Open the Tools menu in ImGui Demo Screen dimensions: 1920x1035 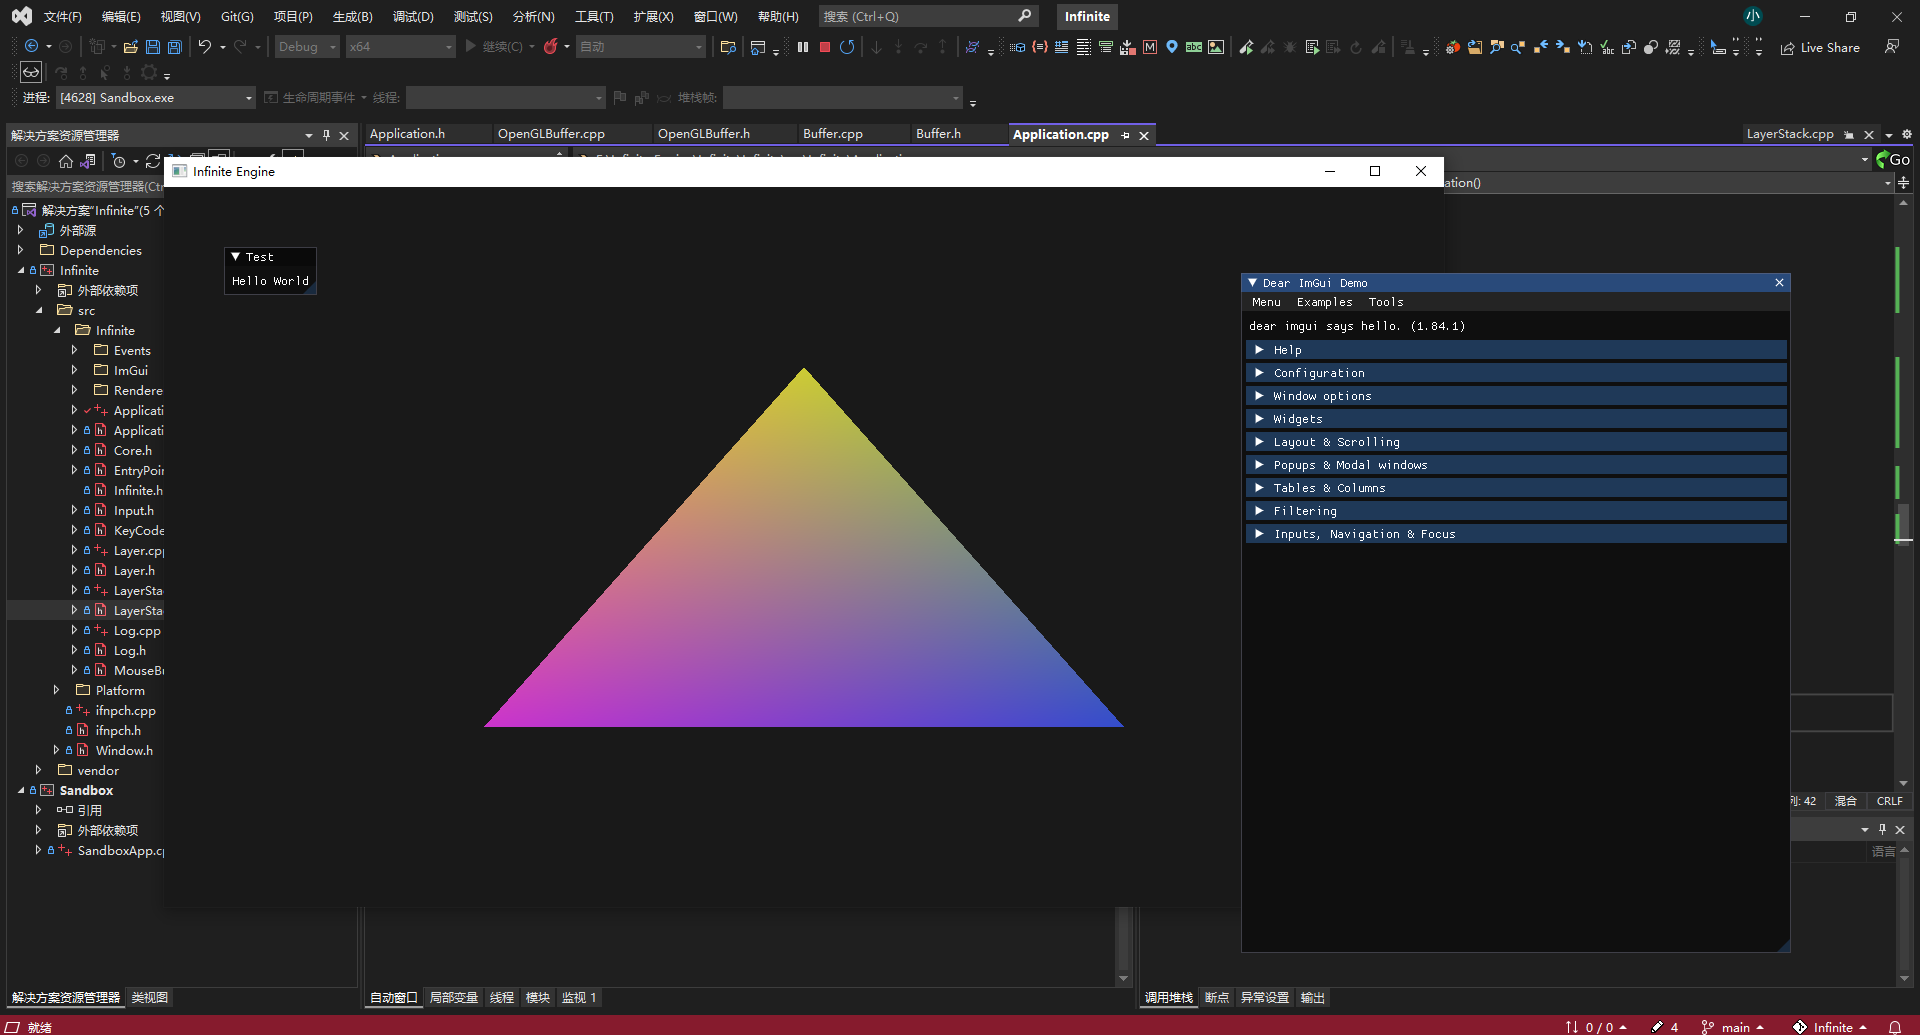[1386, 302]
